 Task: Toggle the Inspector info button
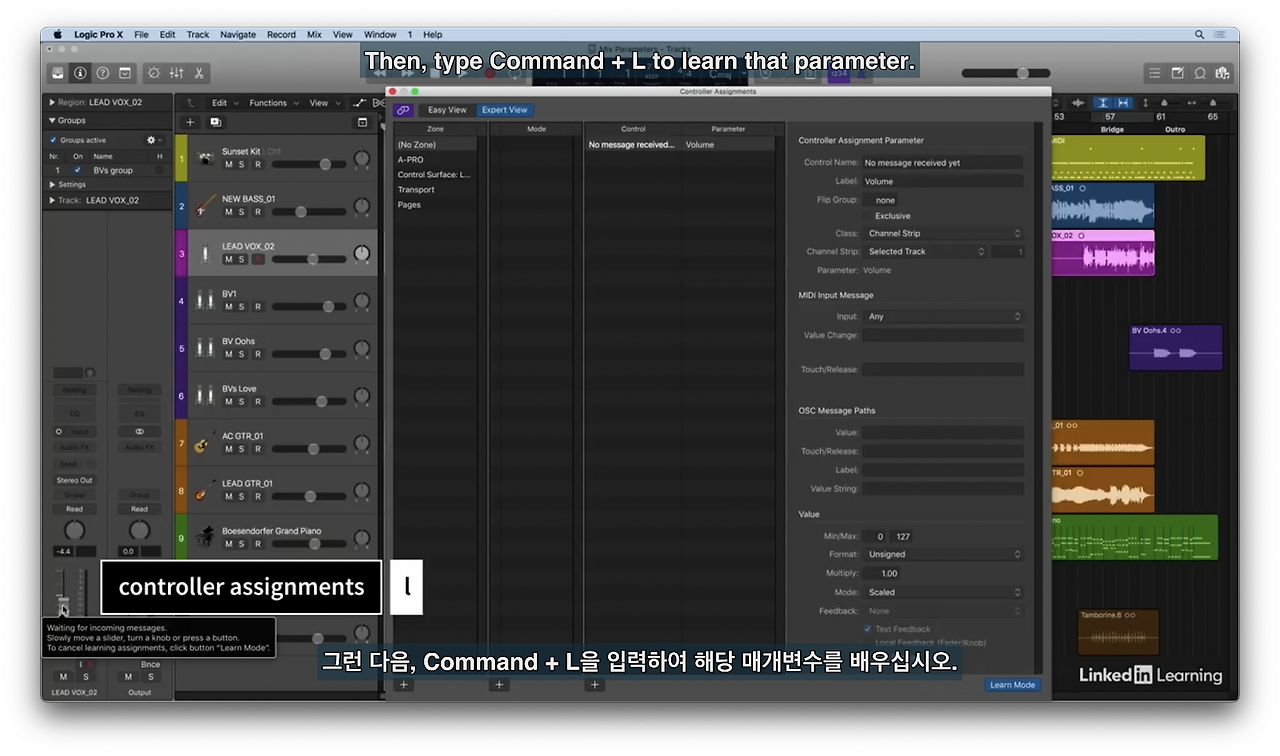pyautogui.click(x=81, y=73)
